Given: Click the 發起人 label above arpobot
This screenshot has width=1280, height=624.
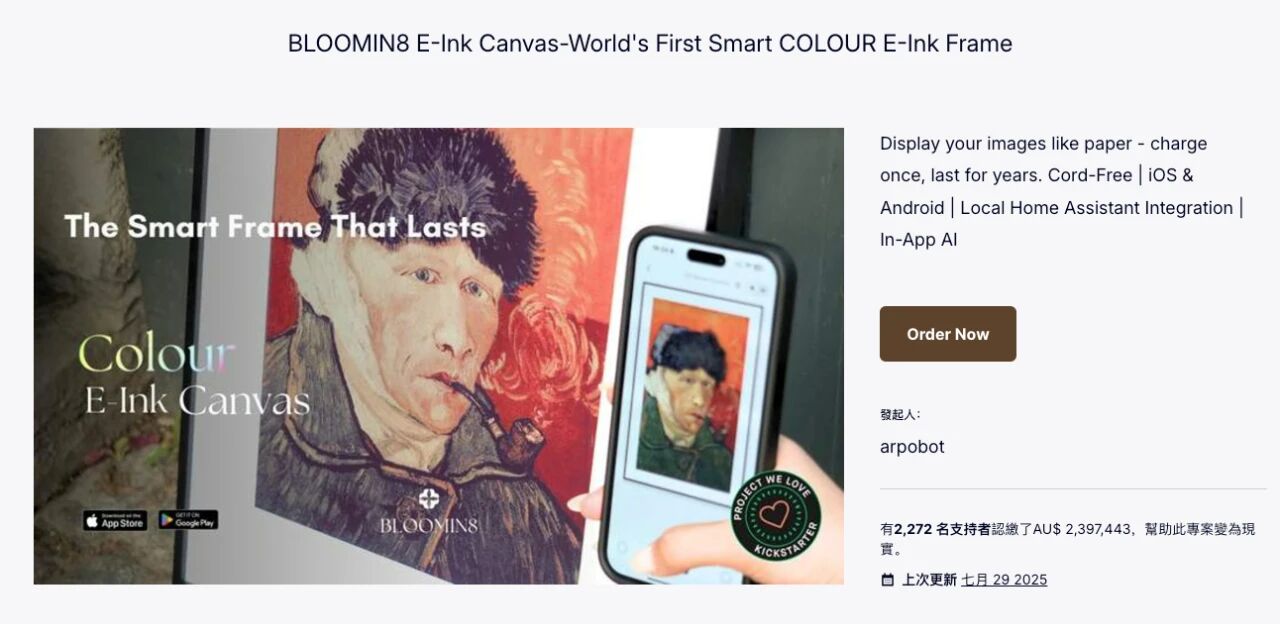Looking at the screenshot, I should [900, 414].
